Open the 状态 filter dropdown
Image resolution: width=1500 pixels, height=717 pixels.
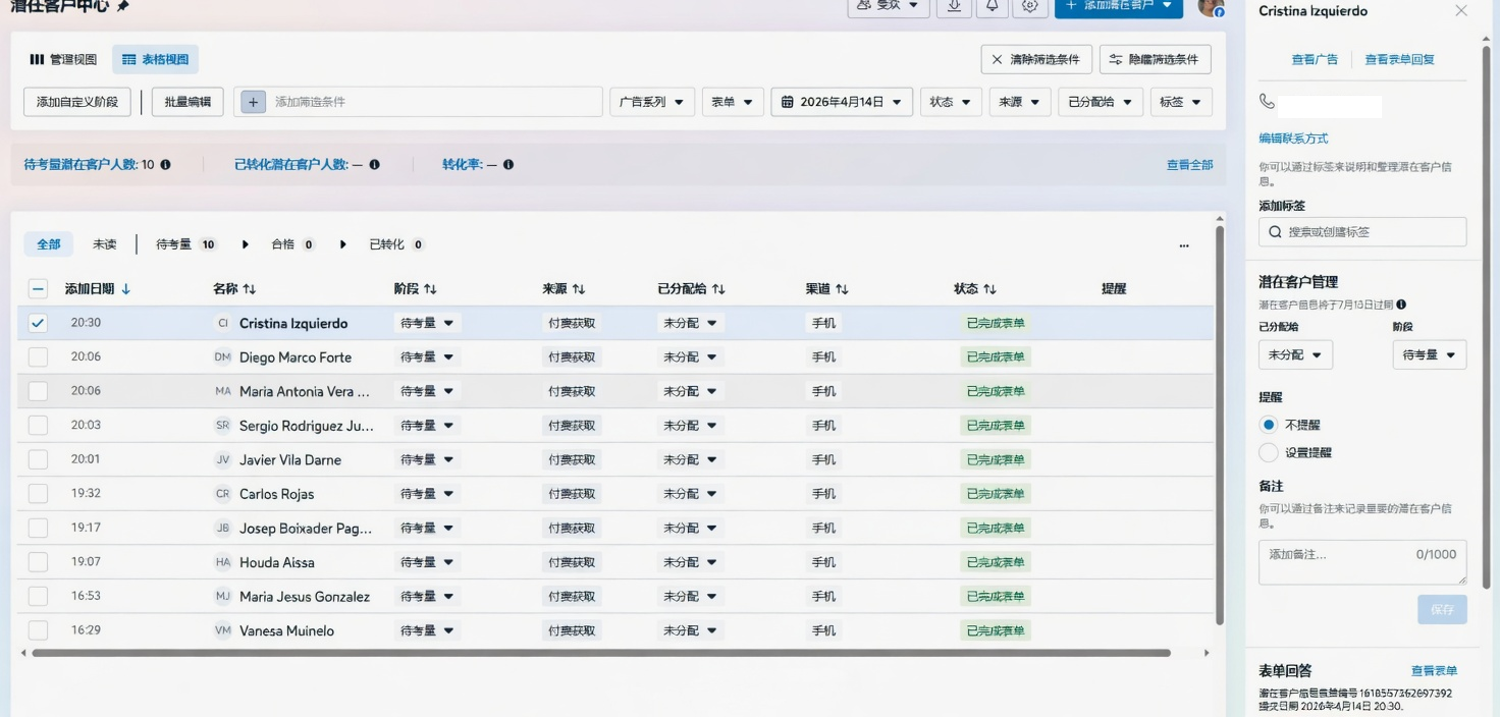click(x=950, y=101)
